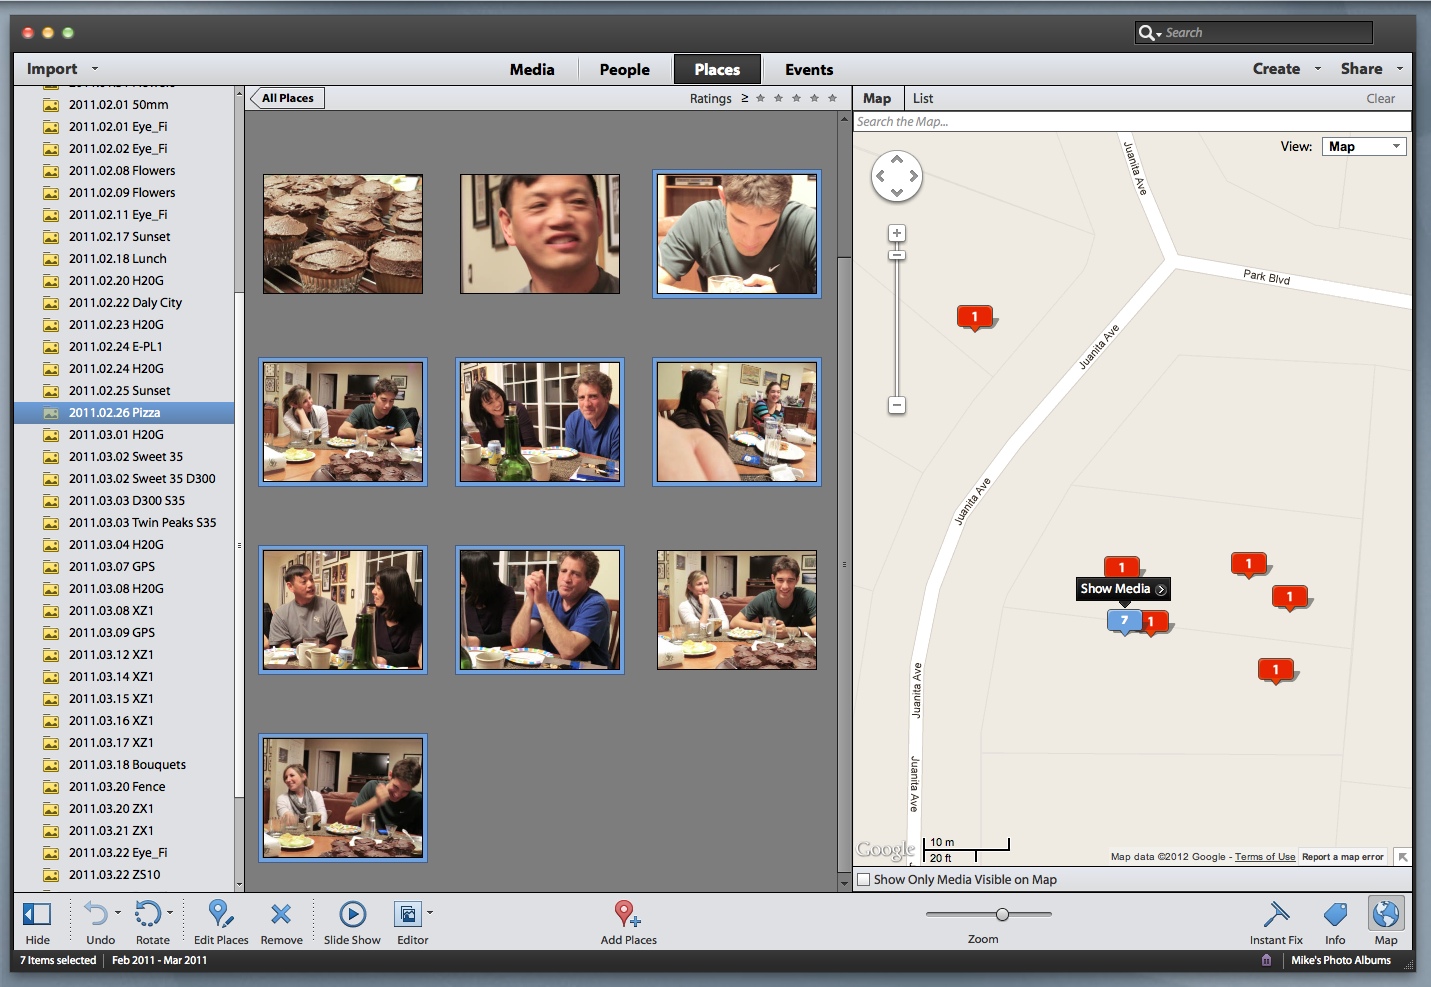Enable Show Only Media Visible on Map
1431x987 pixels.
pos(864,880)
